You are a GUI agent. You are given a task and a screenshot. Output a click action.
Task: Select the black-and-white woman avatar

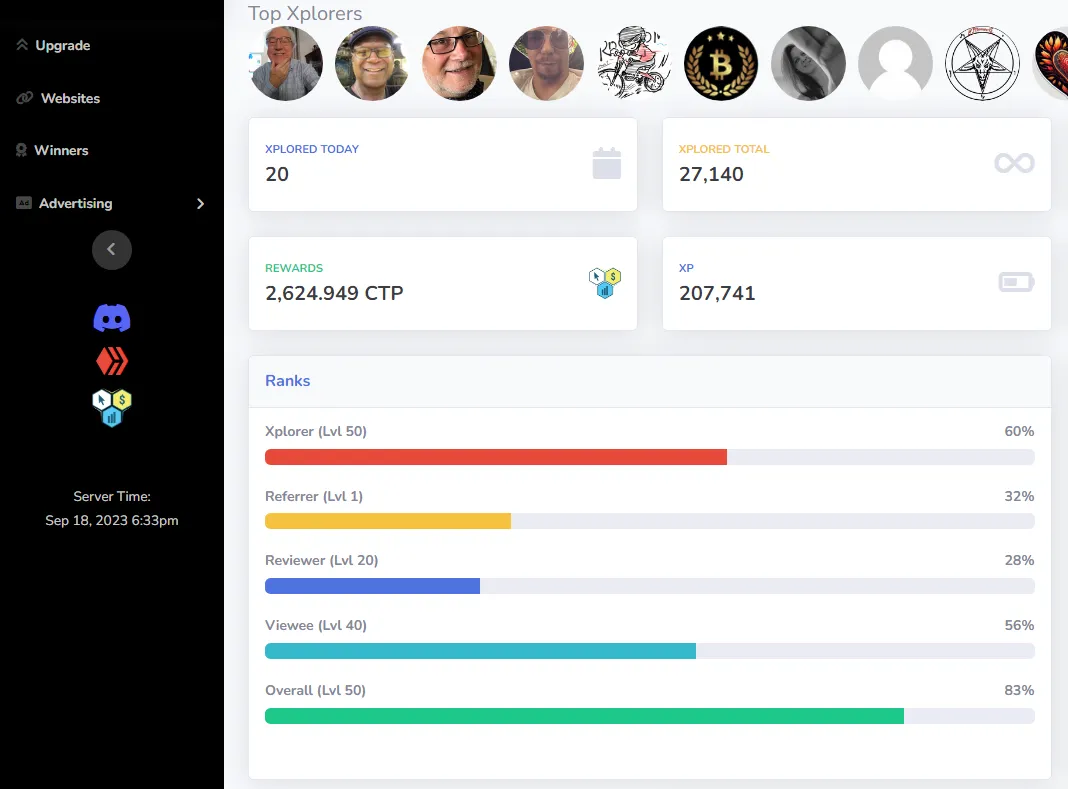(x=808, y=63)
